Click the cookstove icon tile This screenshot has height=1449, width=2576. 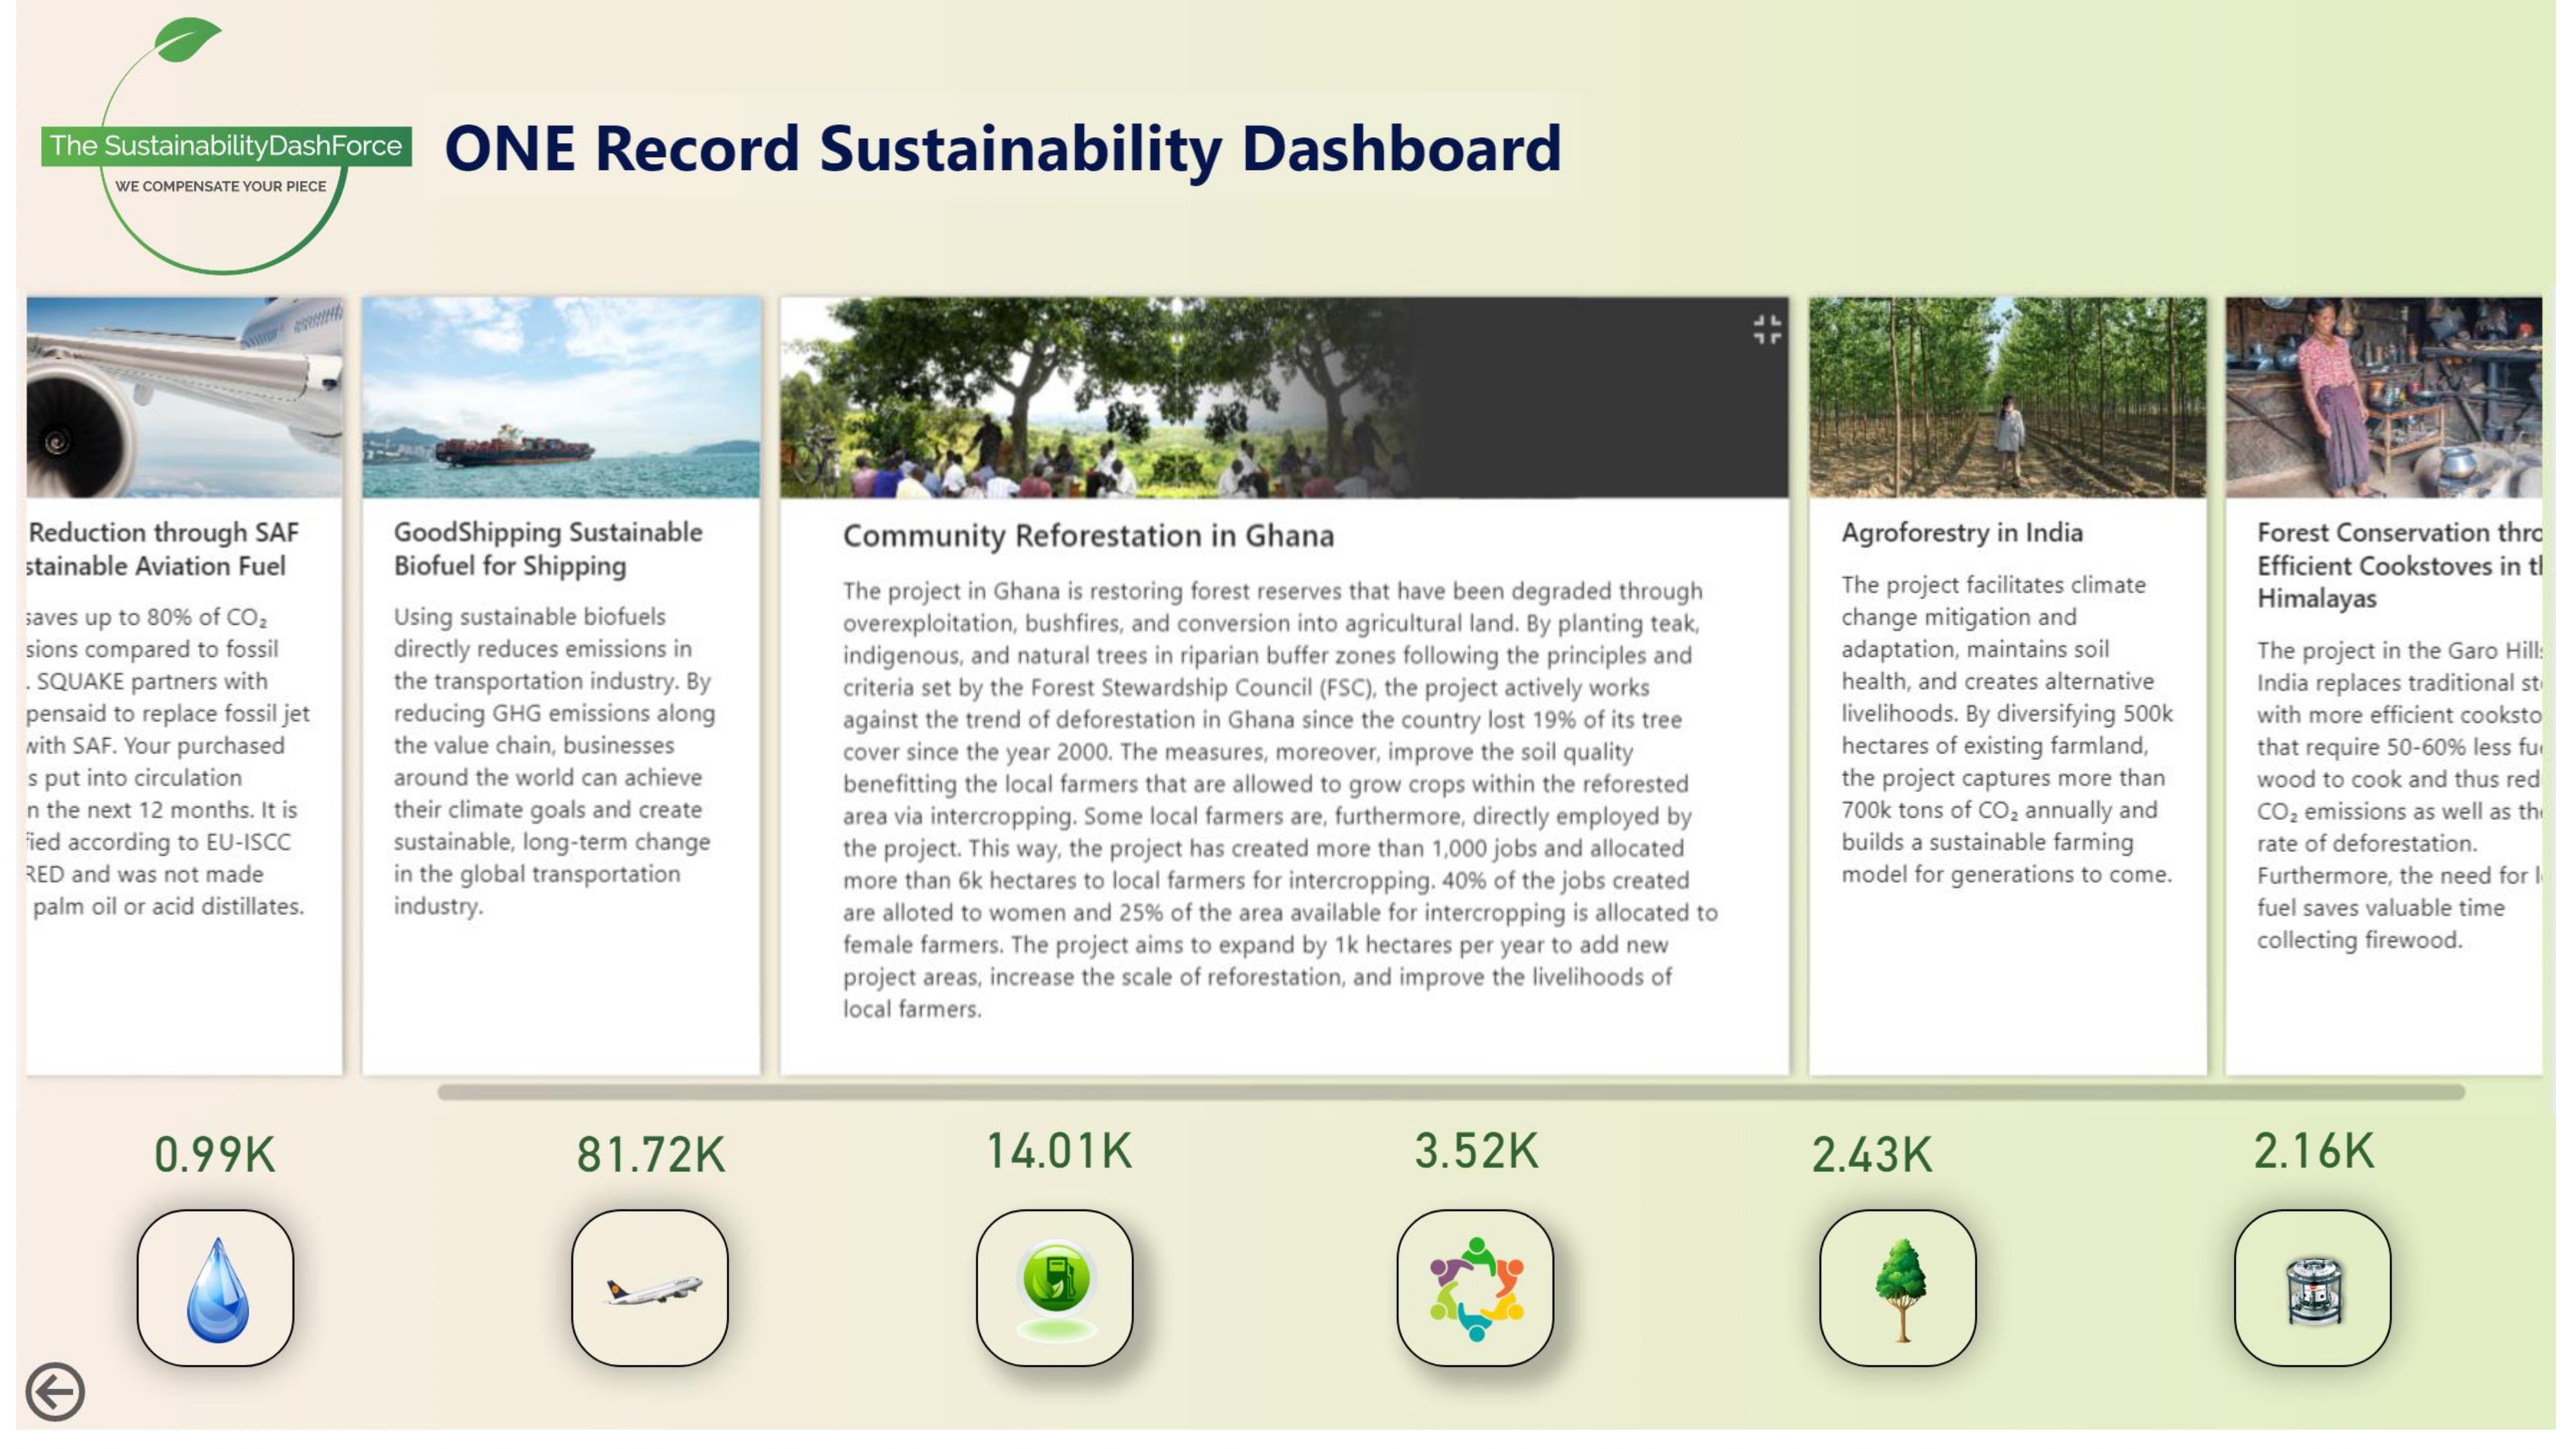(x=2312, y=1288)
